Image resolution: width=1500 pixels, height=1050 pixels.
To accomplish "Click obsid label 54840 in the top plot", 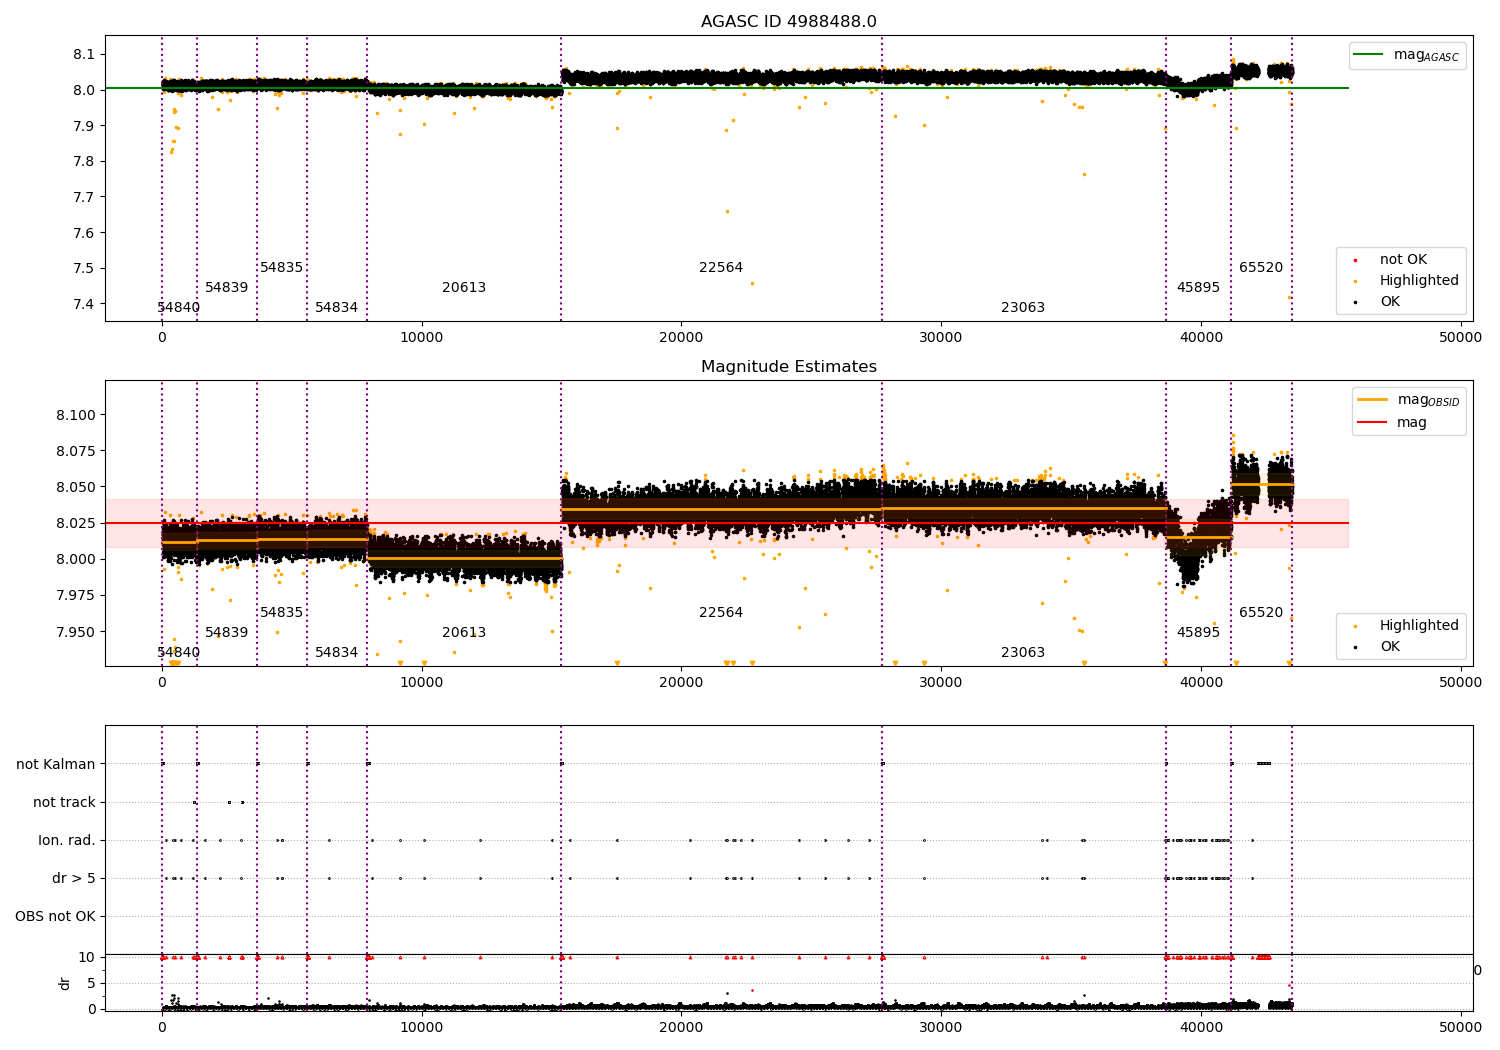I will (x=179, y=308).
